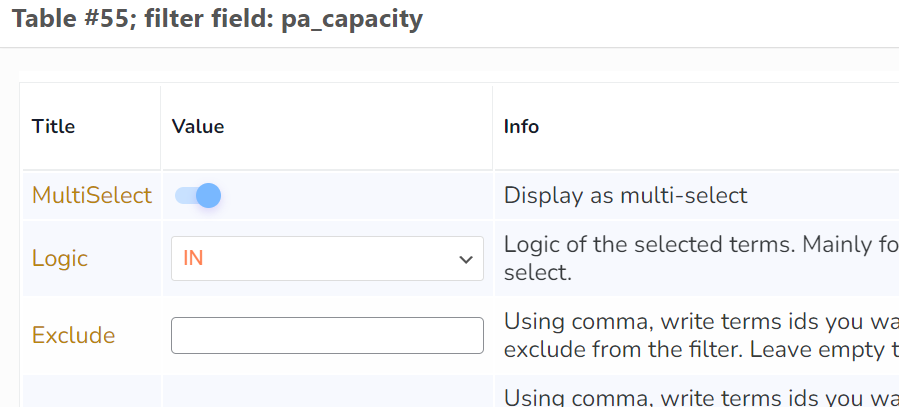Open the Logic dropdown showing IN

327,259
